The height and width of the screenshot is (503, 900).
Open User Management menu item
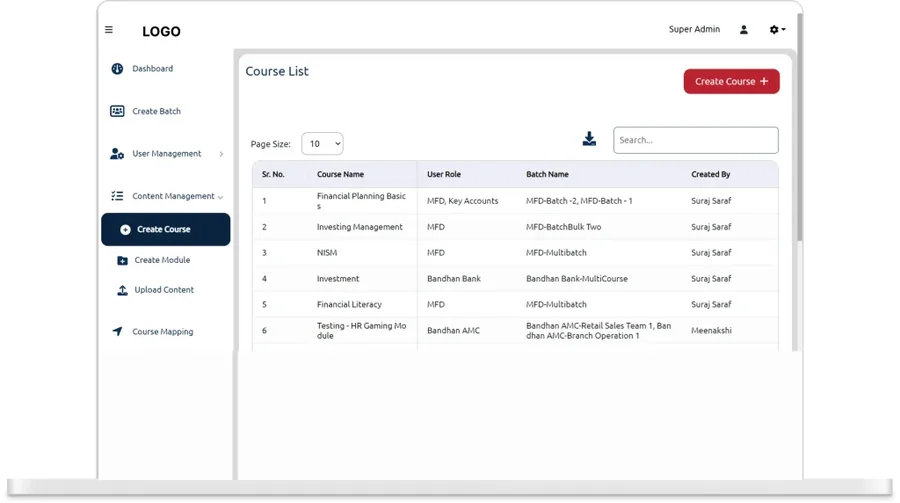(166, 154)
